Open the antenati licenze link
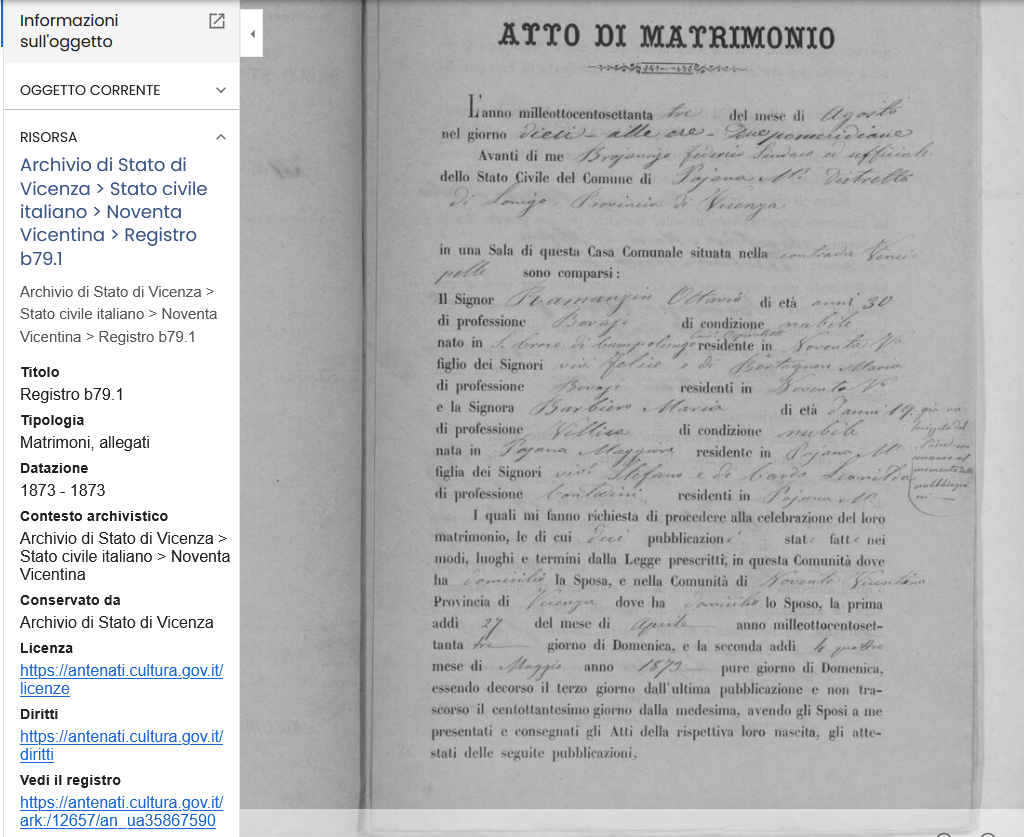Image resolution: width=1024 pixels, height=837 pixels. (x=121, y=680)
